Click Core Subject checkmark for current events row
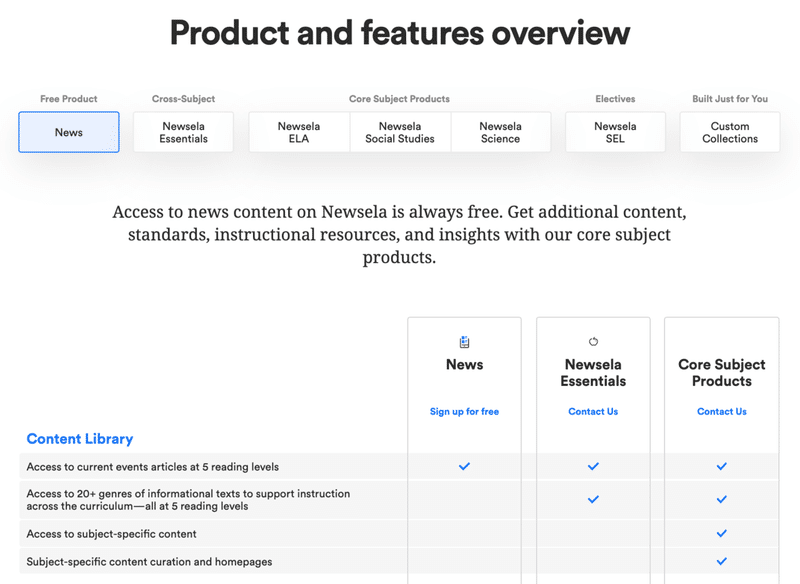This screenshot has width=800, height=584. click(x=721, y=466)
